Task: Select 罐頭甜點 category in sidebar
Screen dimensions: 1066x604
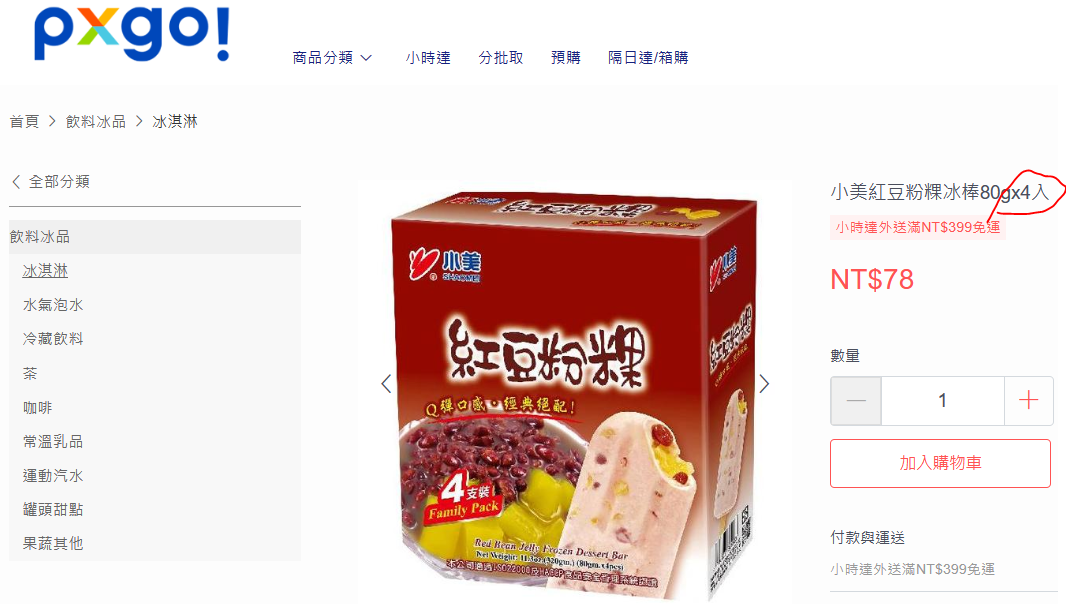Action: click(53, 509)
